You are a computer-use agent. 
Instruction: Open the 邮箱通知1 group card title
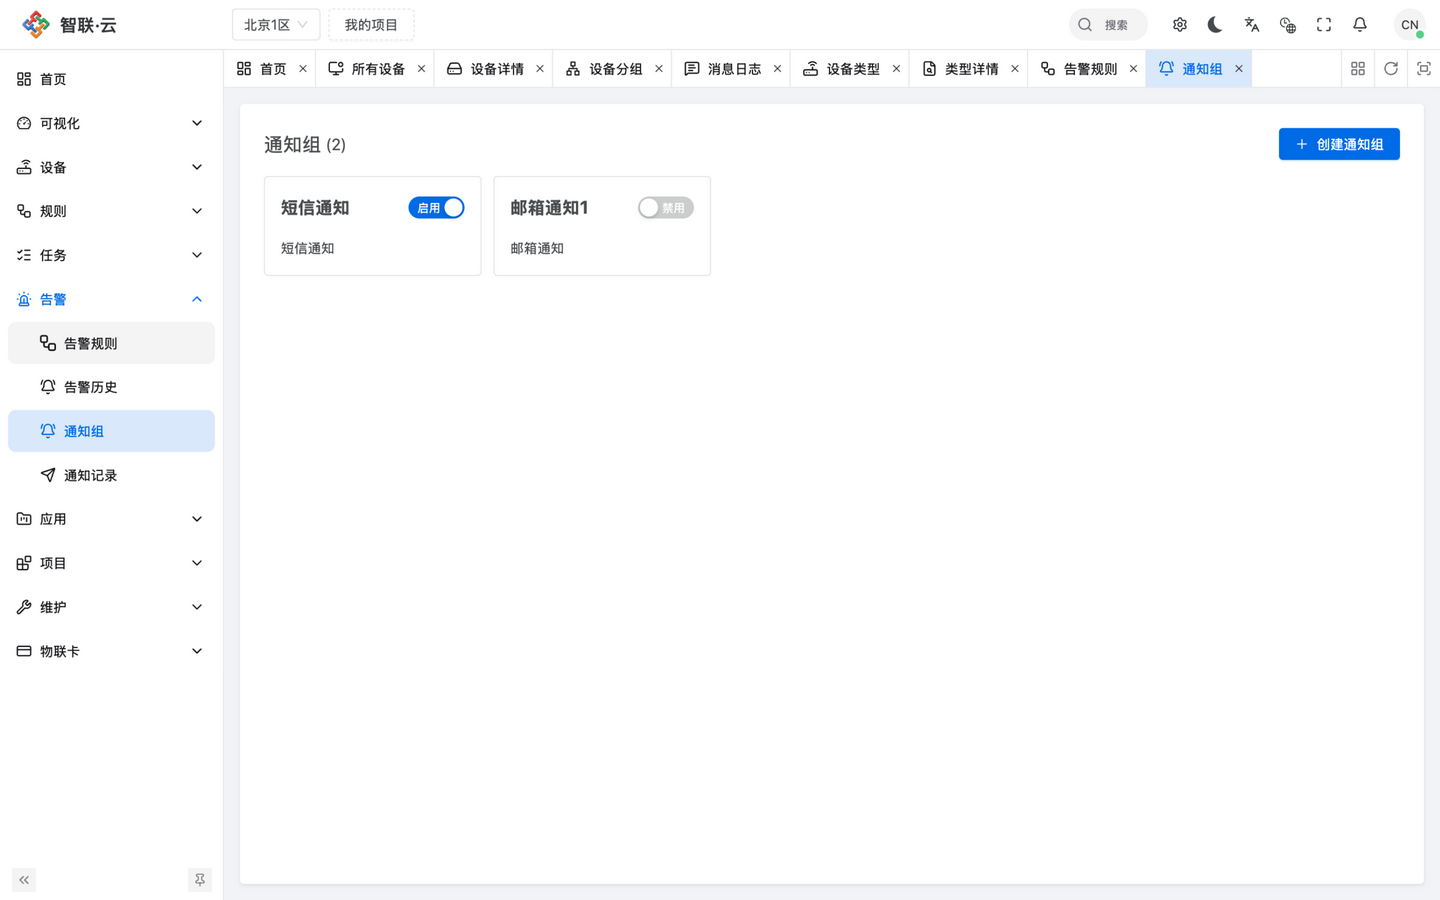point(549,208)
